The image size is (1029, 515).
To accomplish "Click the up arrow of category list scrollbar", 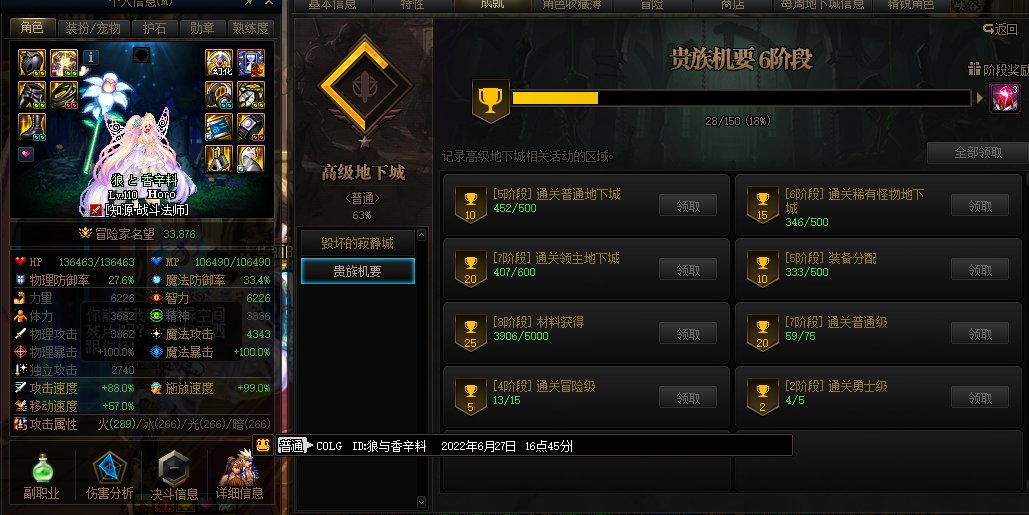I will [421, 235].
